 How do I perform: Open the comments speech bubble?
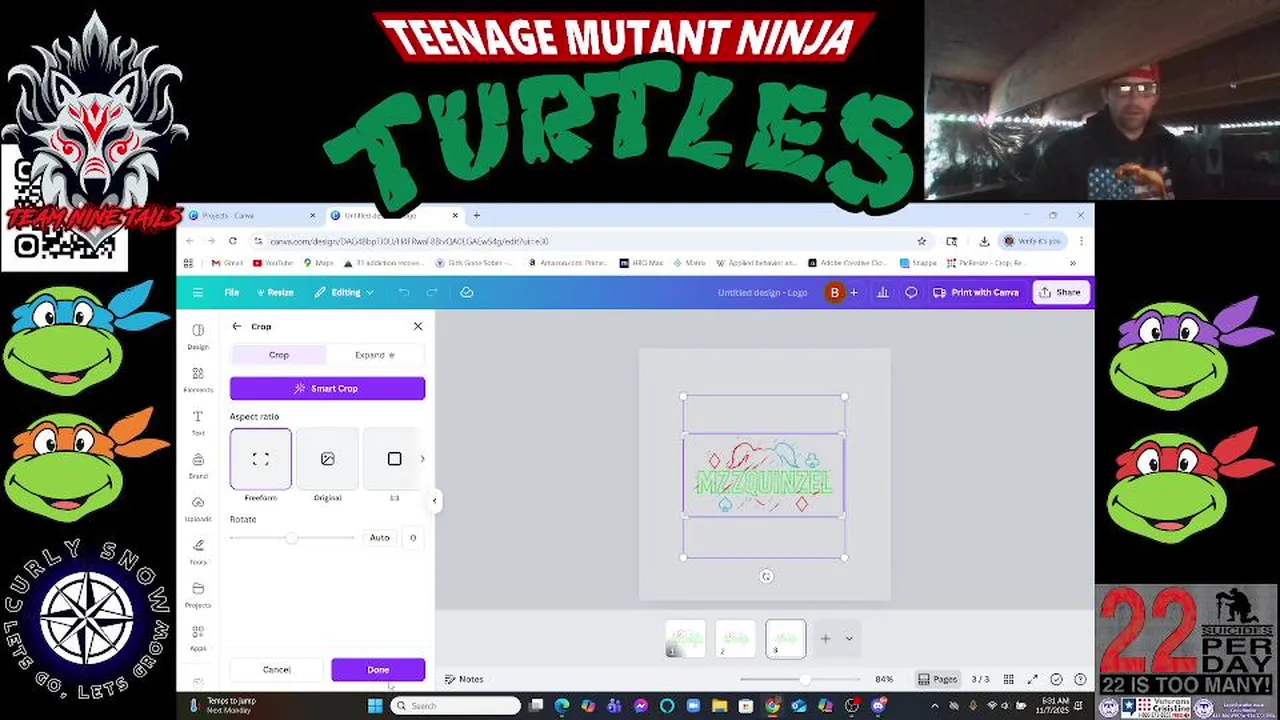[911, 292]
